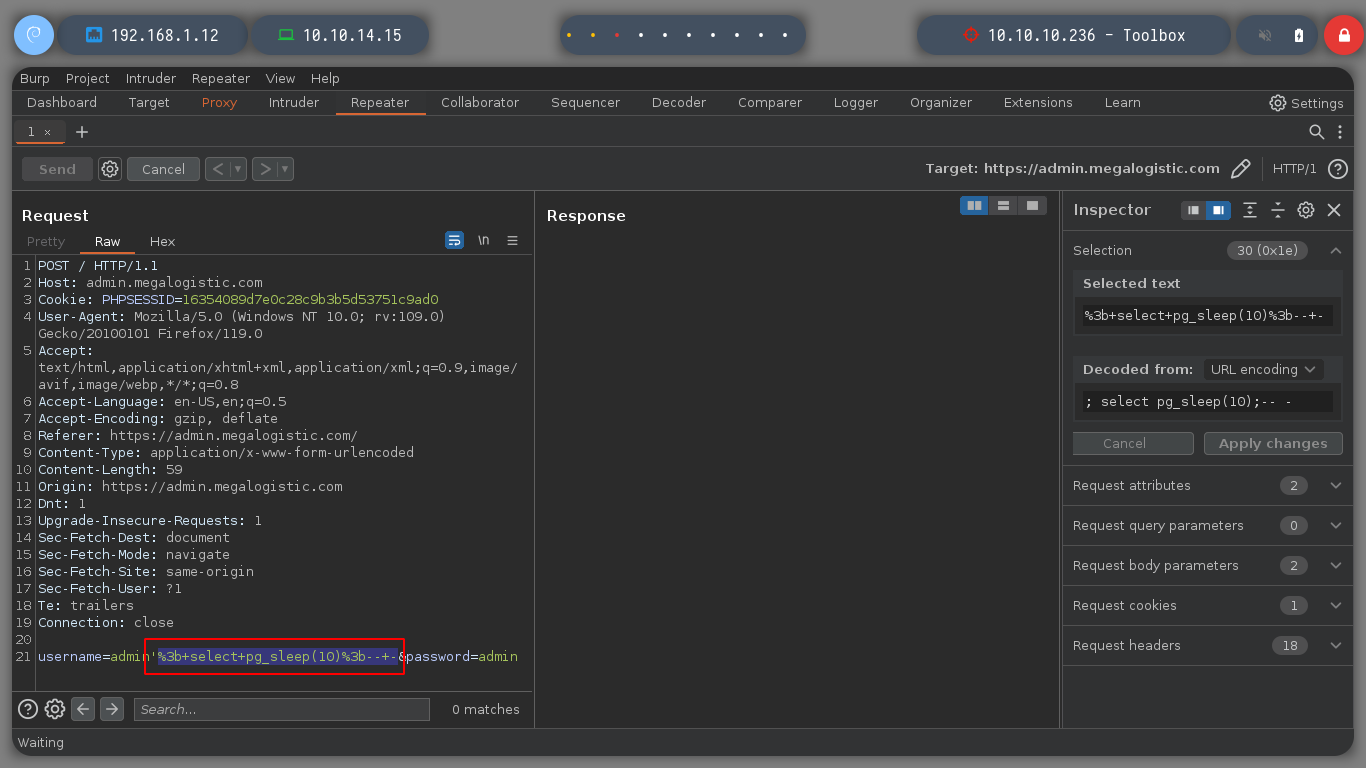The width and height of the screenshot is (1366, 768).
Task: Toggle word wrap in the request editor
Action: tap(455, 241)
